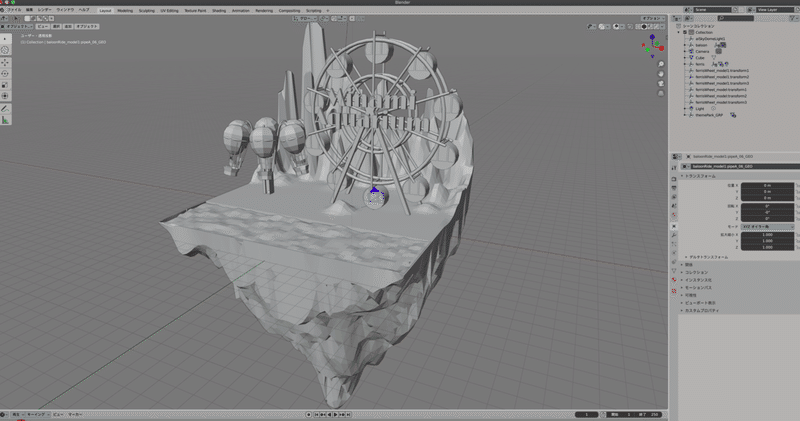Image resolution: width=800 pixels, height=421 pixels.
Task: Click location X value field
Action: click(767, 185)
